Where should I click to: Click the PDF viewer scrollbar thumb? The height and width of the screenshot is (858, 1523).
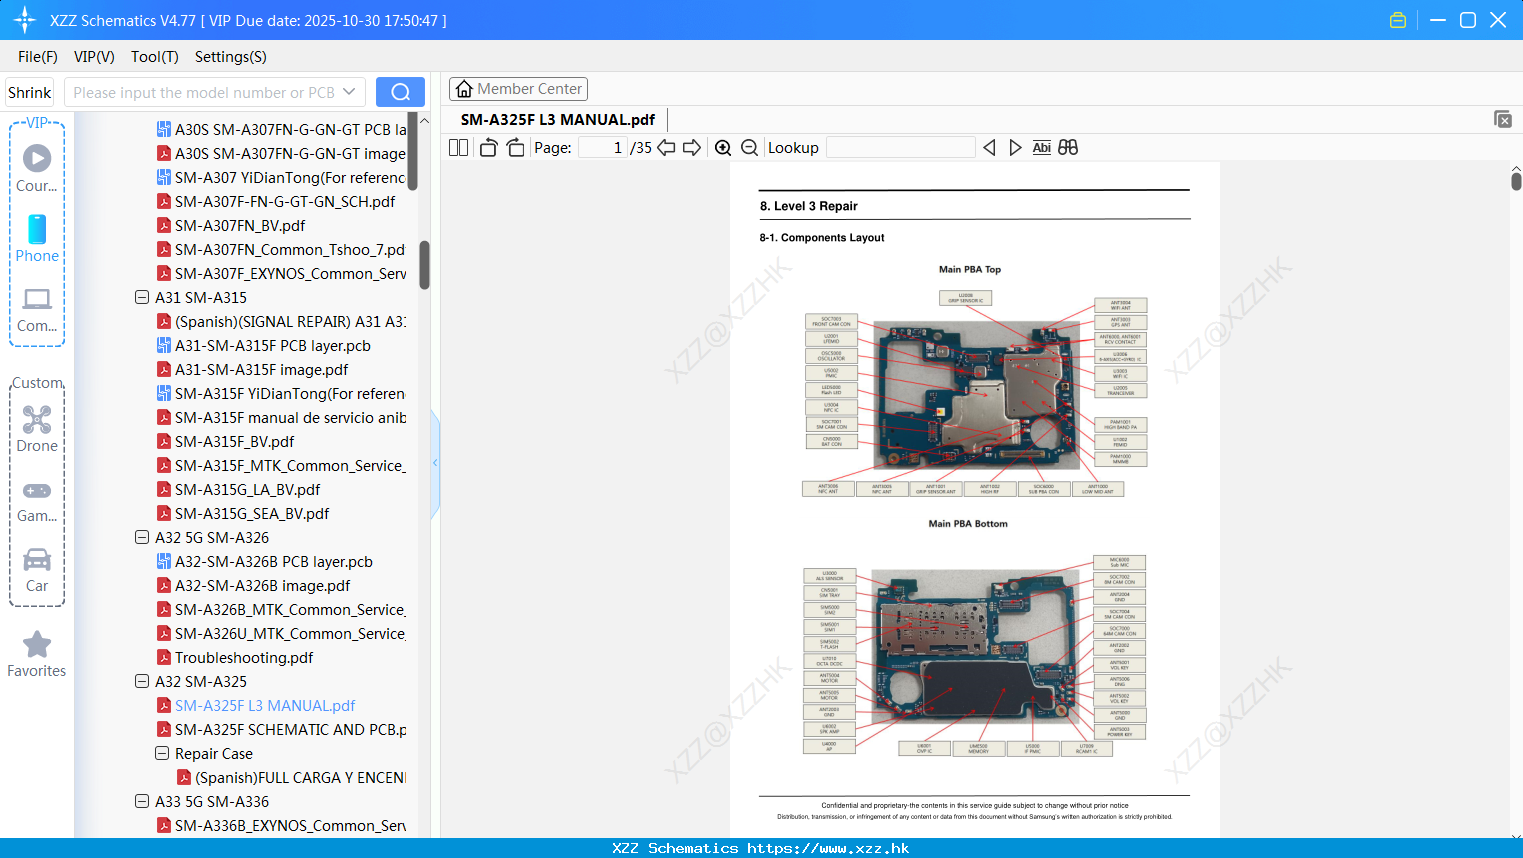[x=1516, y=181]
